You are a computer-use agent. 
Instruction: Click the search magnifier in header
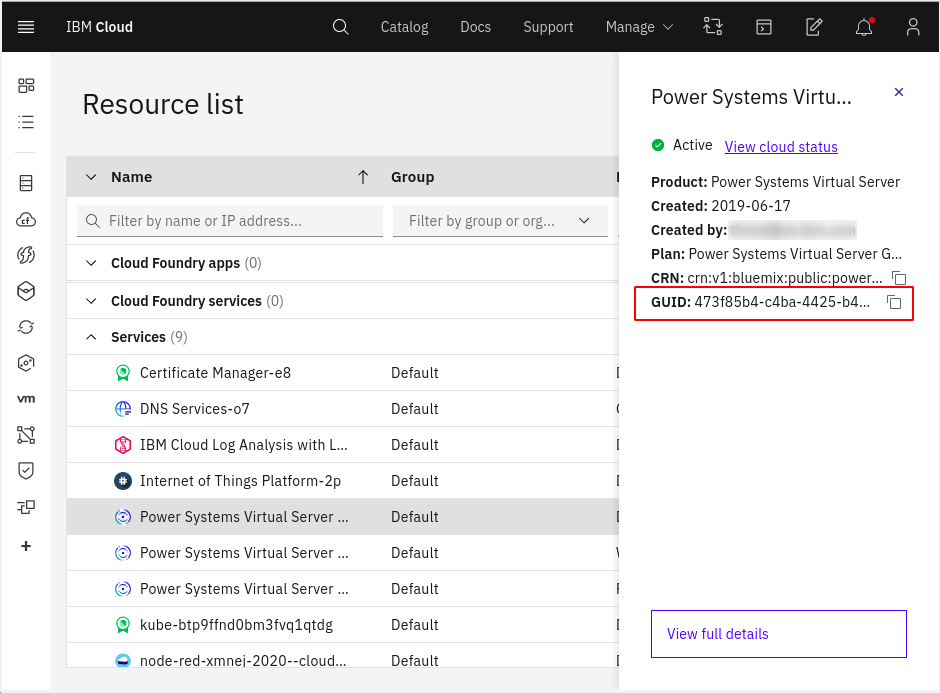point(341,27)
